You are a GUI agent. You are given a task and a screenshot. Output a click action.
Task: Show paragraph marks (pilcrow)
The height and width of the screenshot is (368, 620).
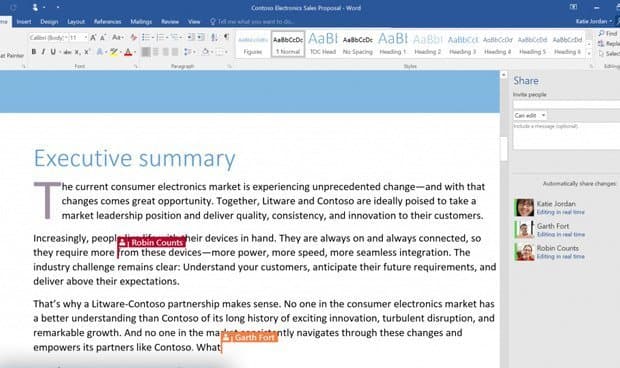coord(227,37)
